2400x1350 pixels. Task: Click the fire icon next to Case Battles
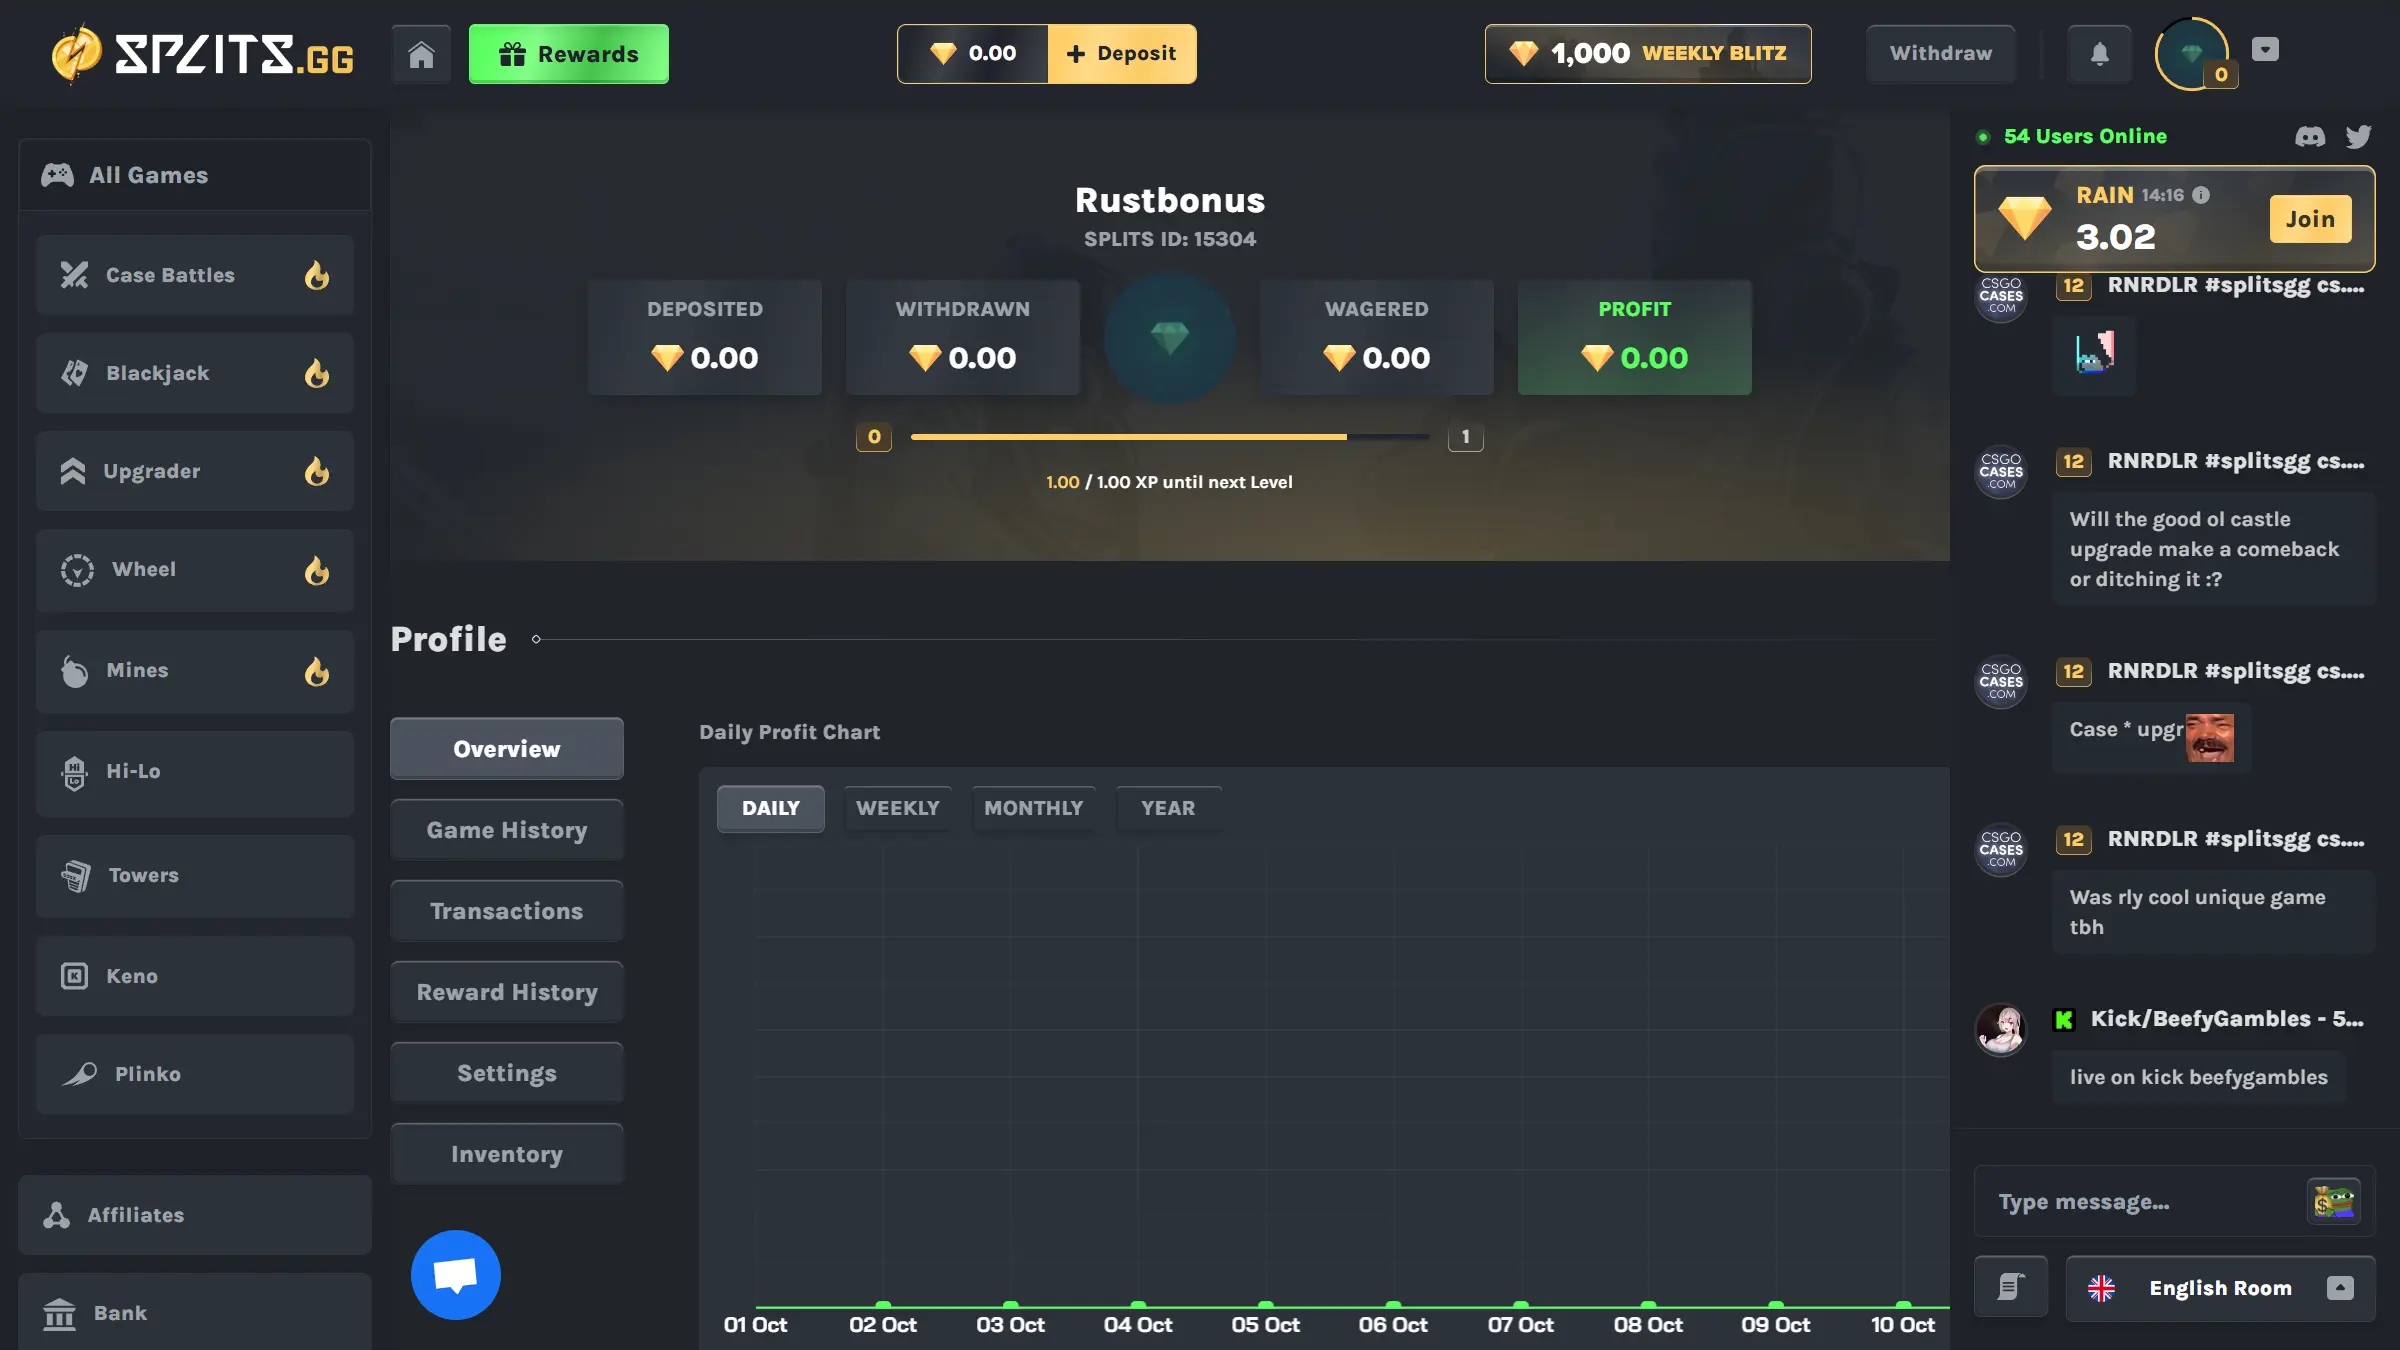(x=317, y=275)
